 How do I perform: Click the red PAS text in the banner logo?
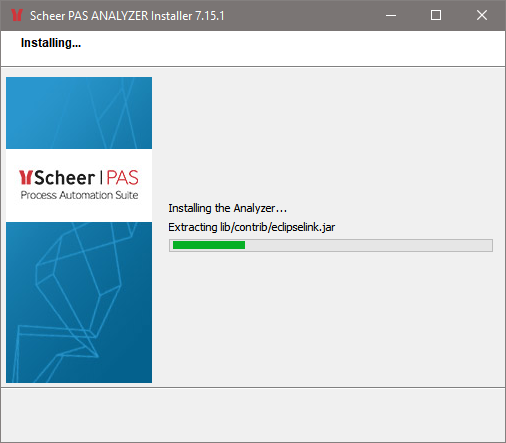click(x=122, y=178)
